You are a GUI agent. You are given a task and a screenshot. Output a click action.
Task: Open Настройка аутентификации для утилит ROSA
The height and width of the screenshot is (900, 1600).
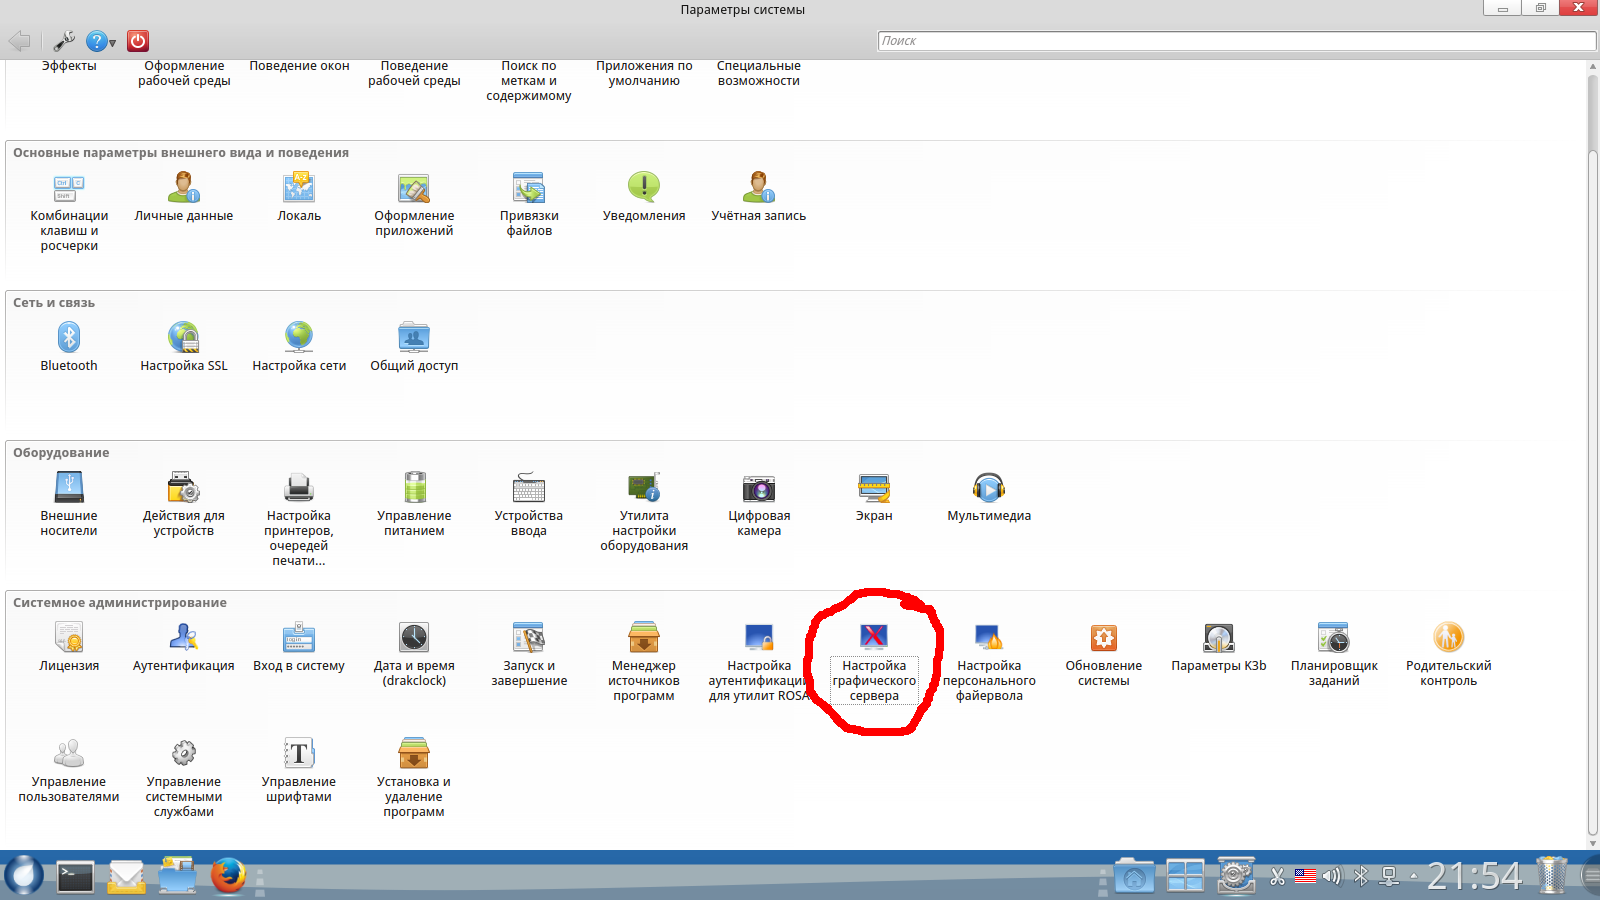click(x=759, y=662)
